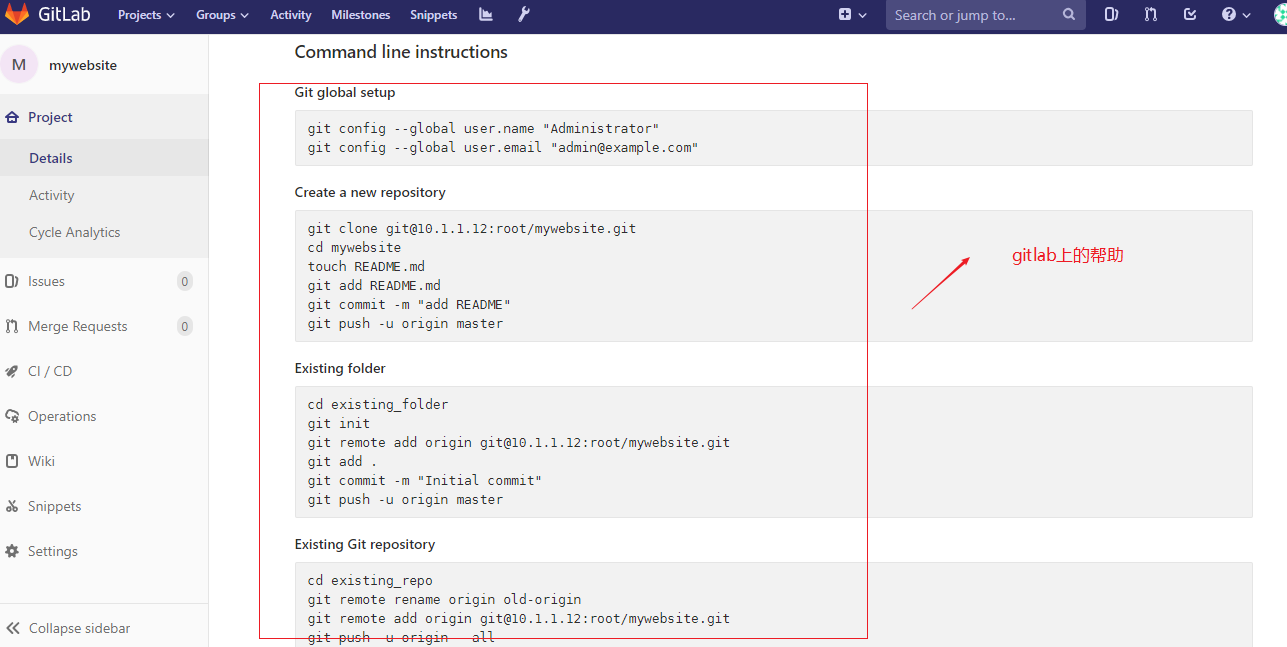Open Activity in top navigation
The image size is (1287, 647).
[x=291, y=15]
